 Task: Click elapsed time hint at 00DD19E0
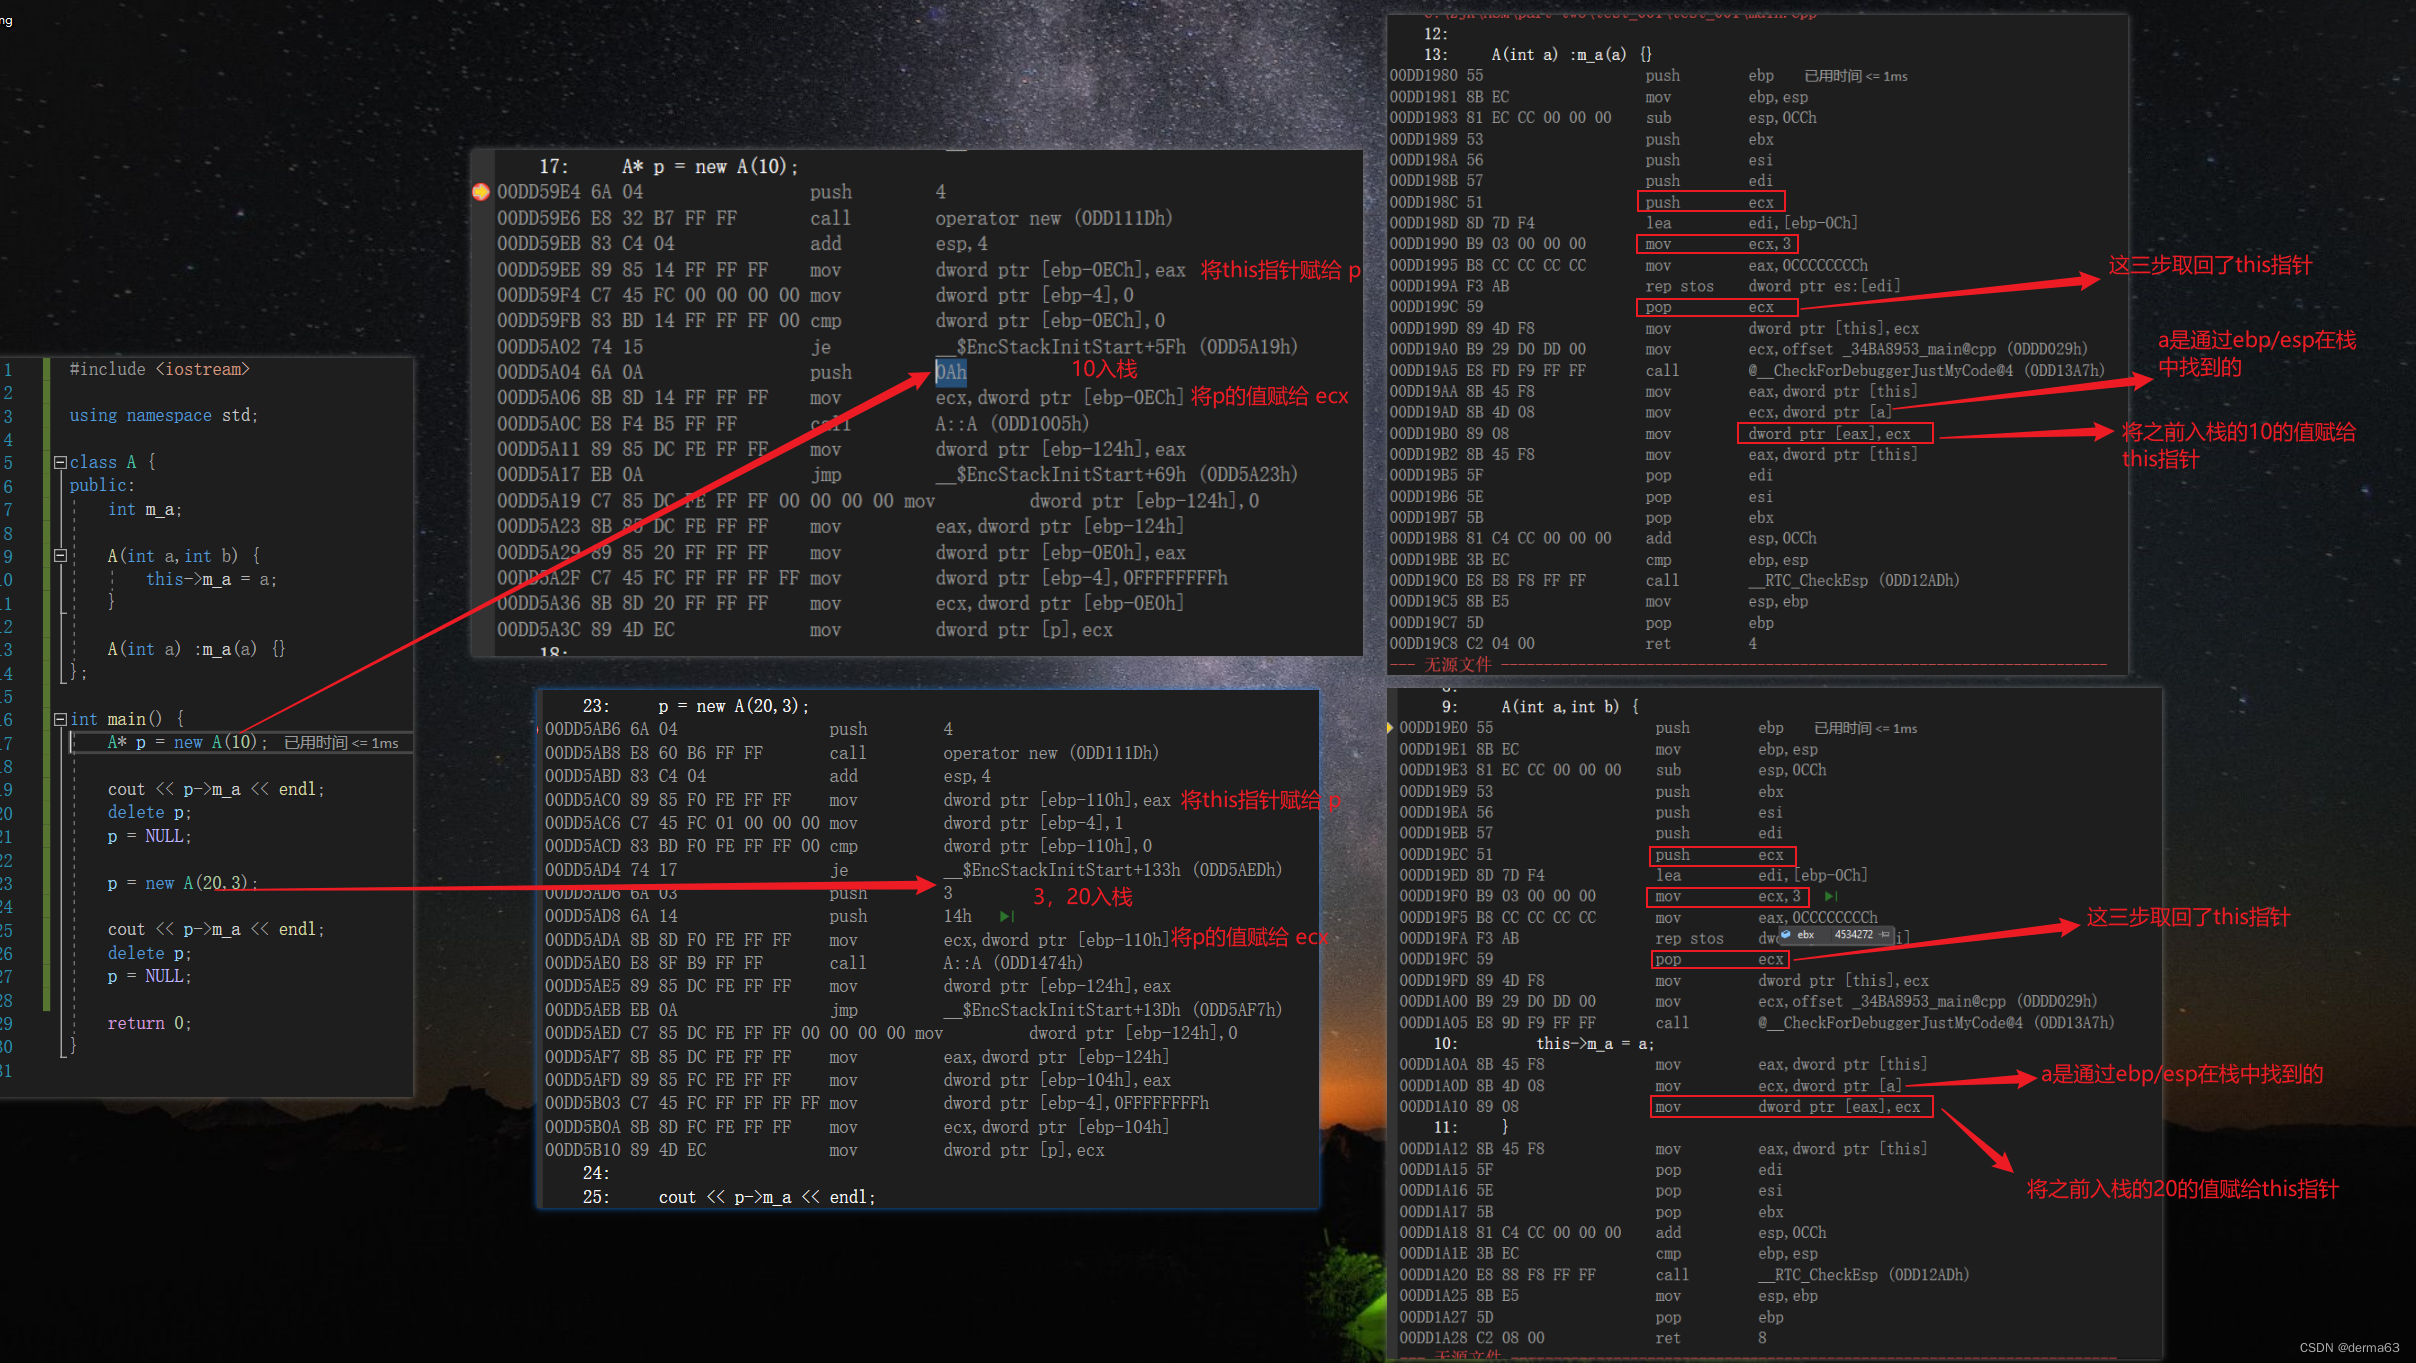point(1865,728)
